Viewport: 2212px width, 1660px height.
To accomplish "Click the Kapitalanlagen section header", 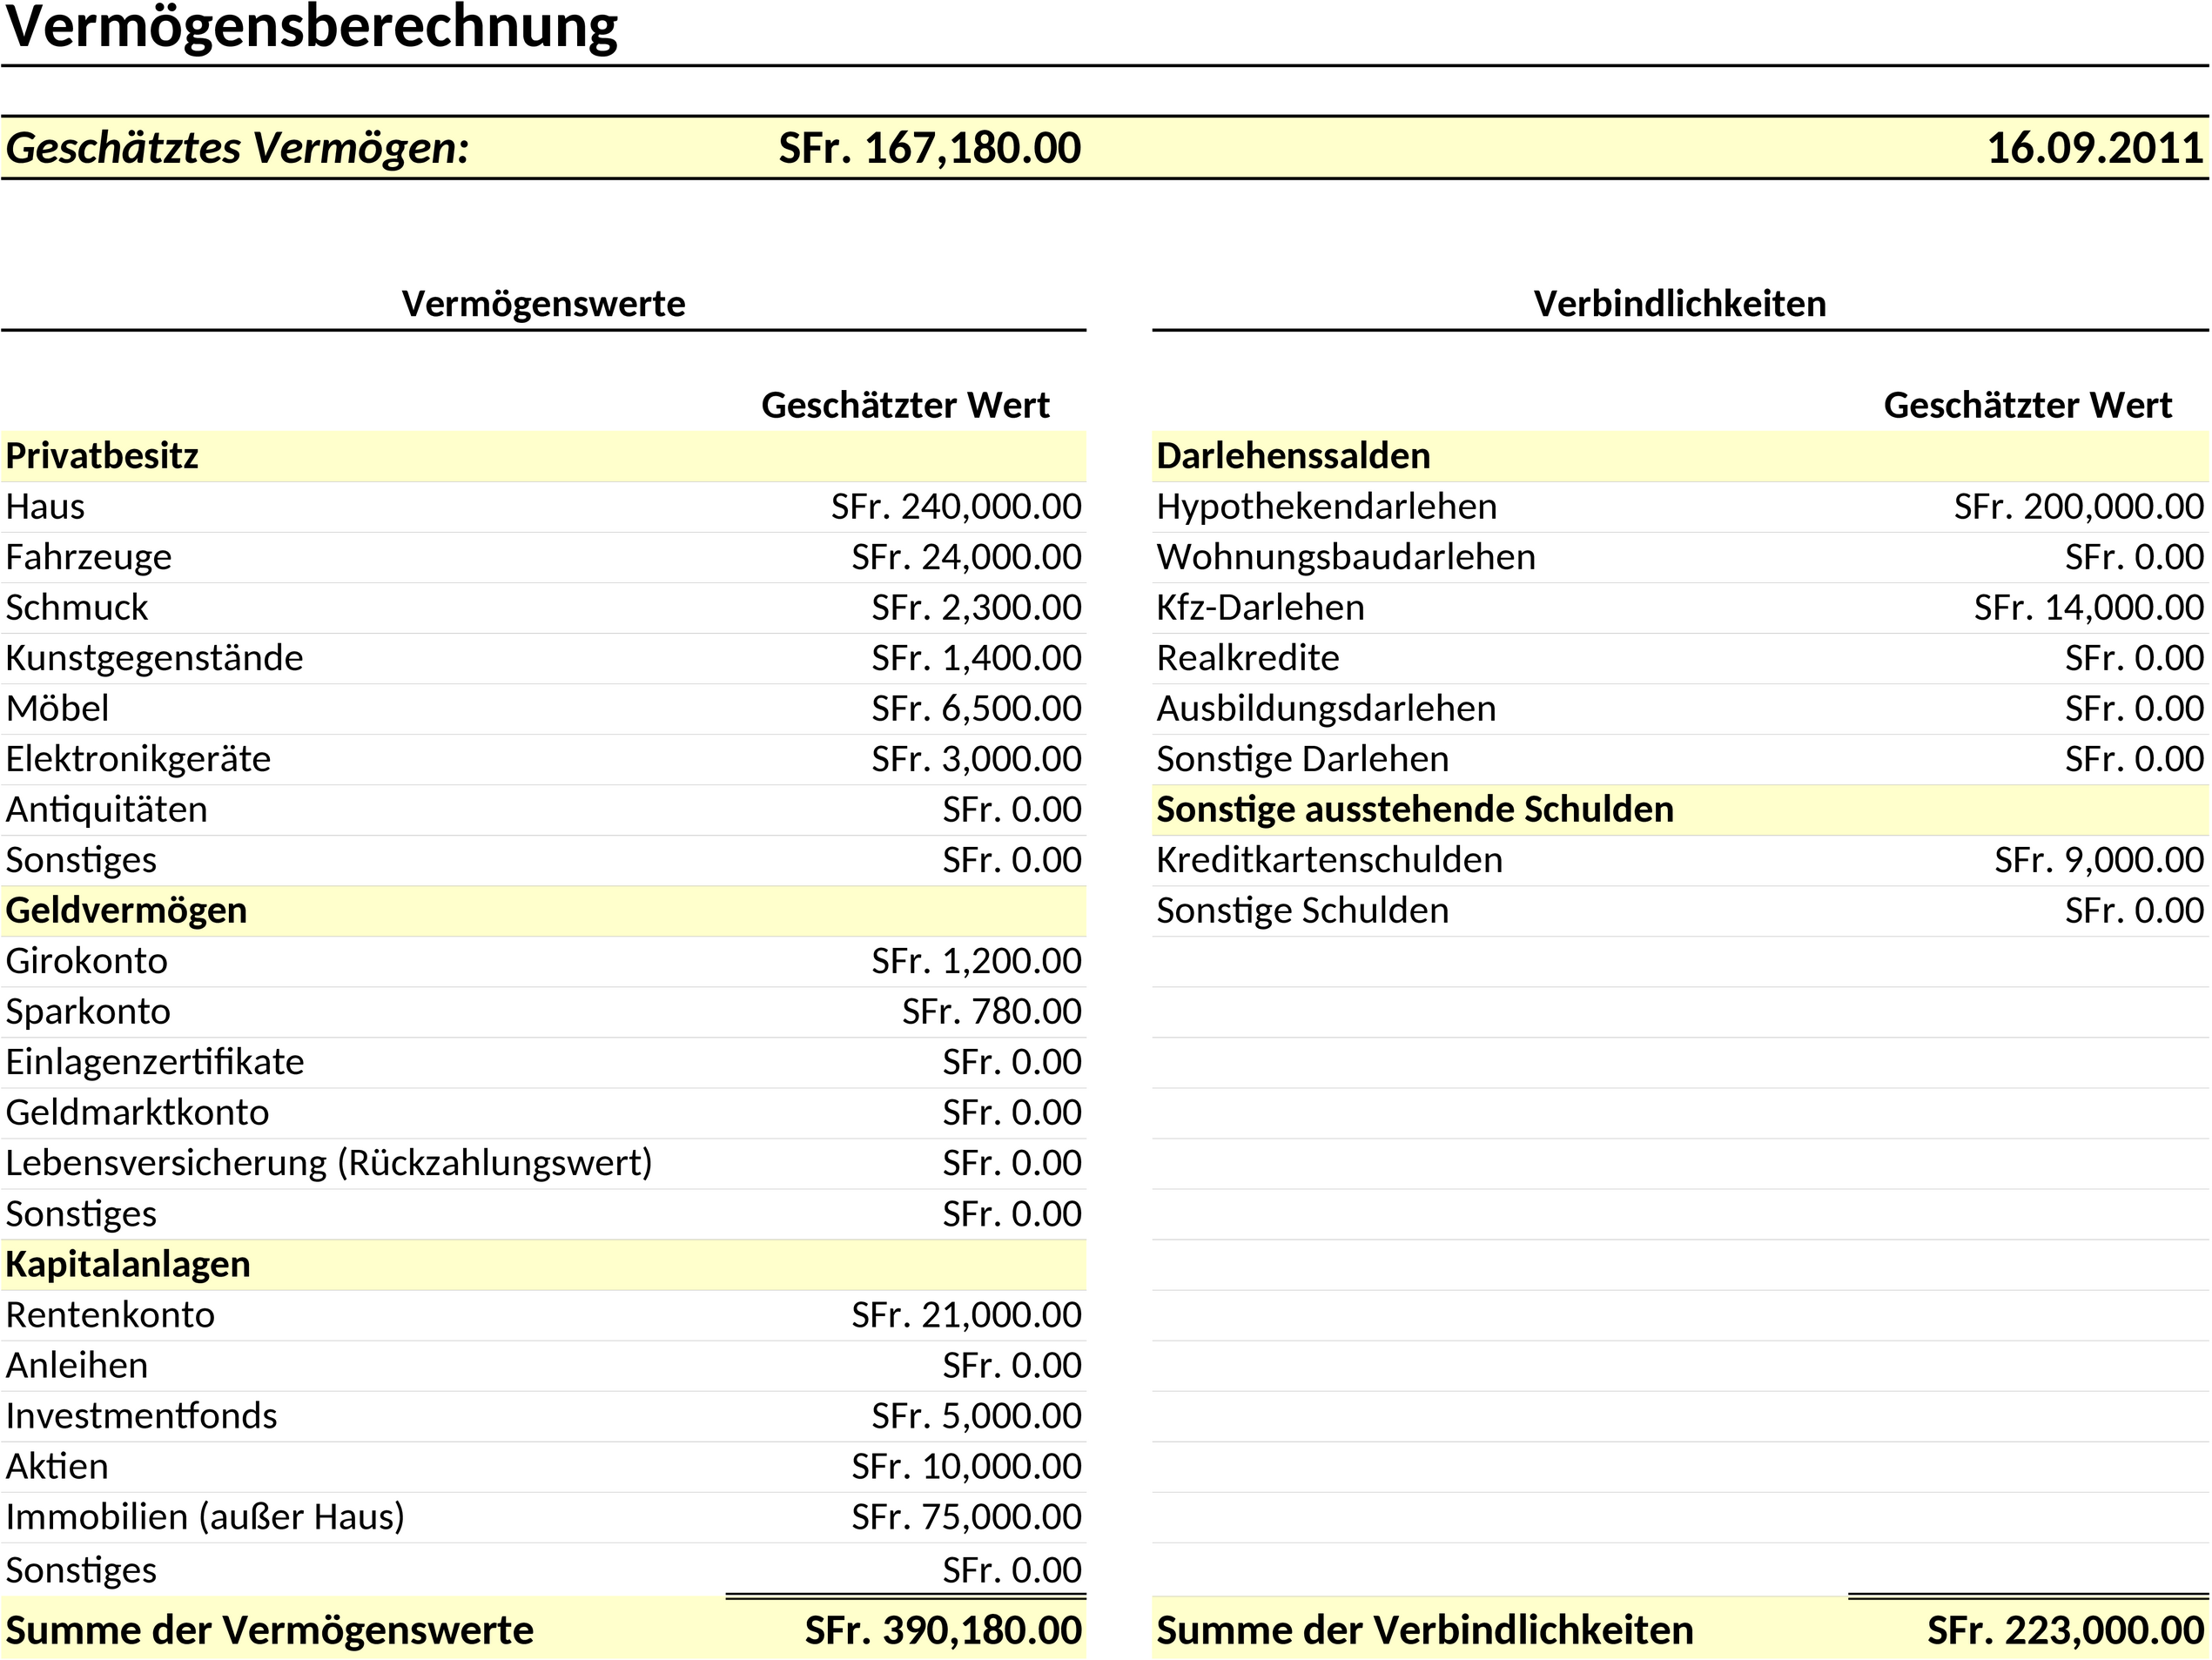I will 127,1265.
